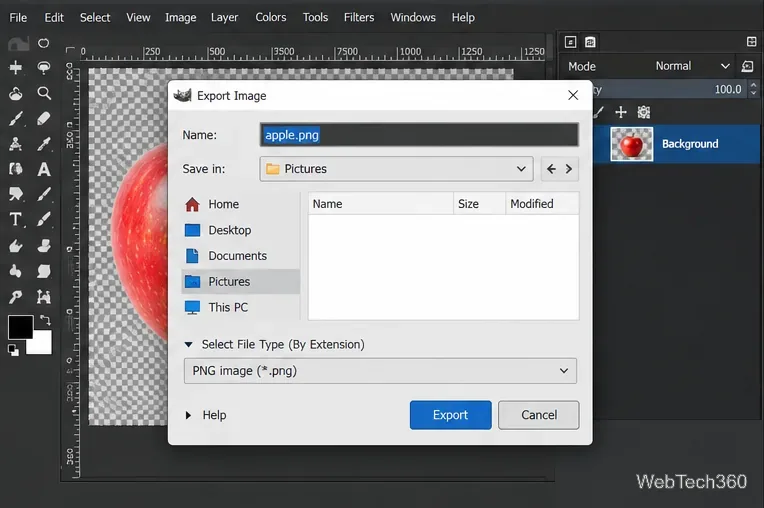Sort files by Size column header
Image resolution: width=764 pixels, height=508 pixels.
479,204
